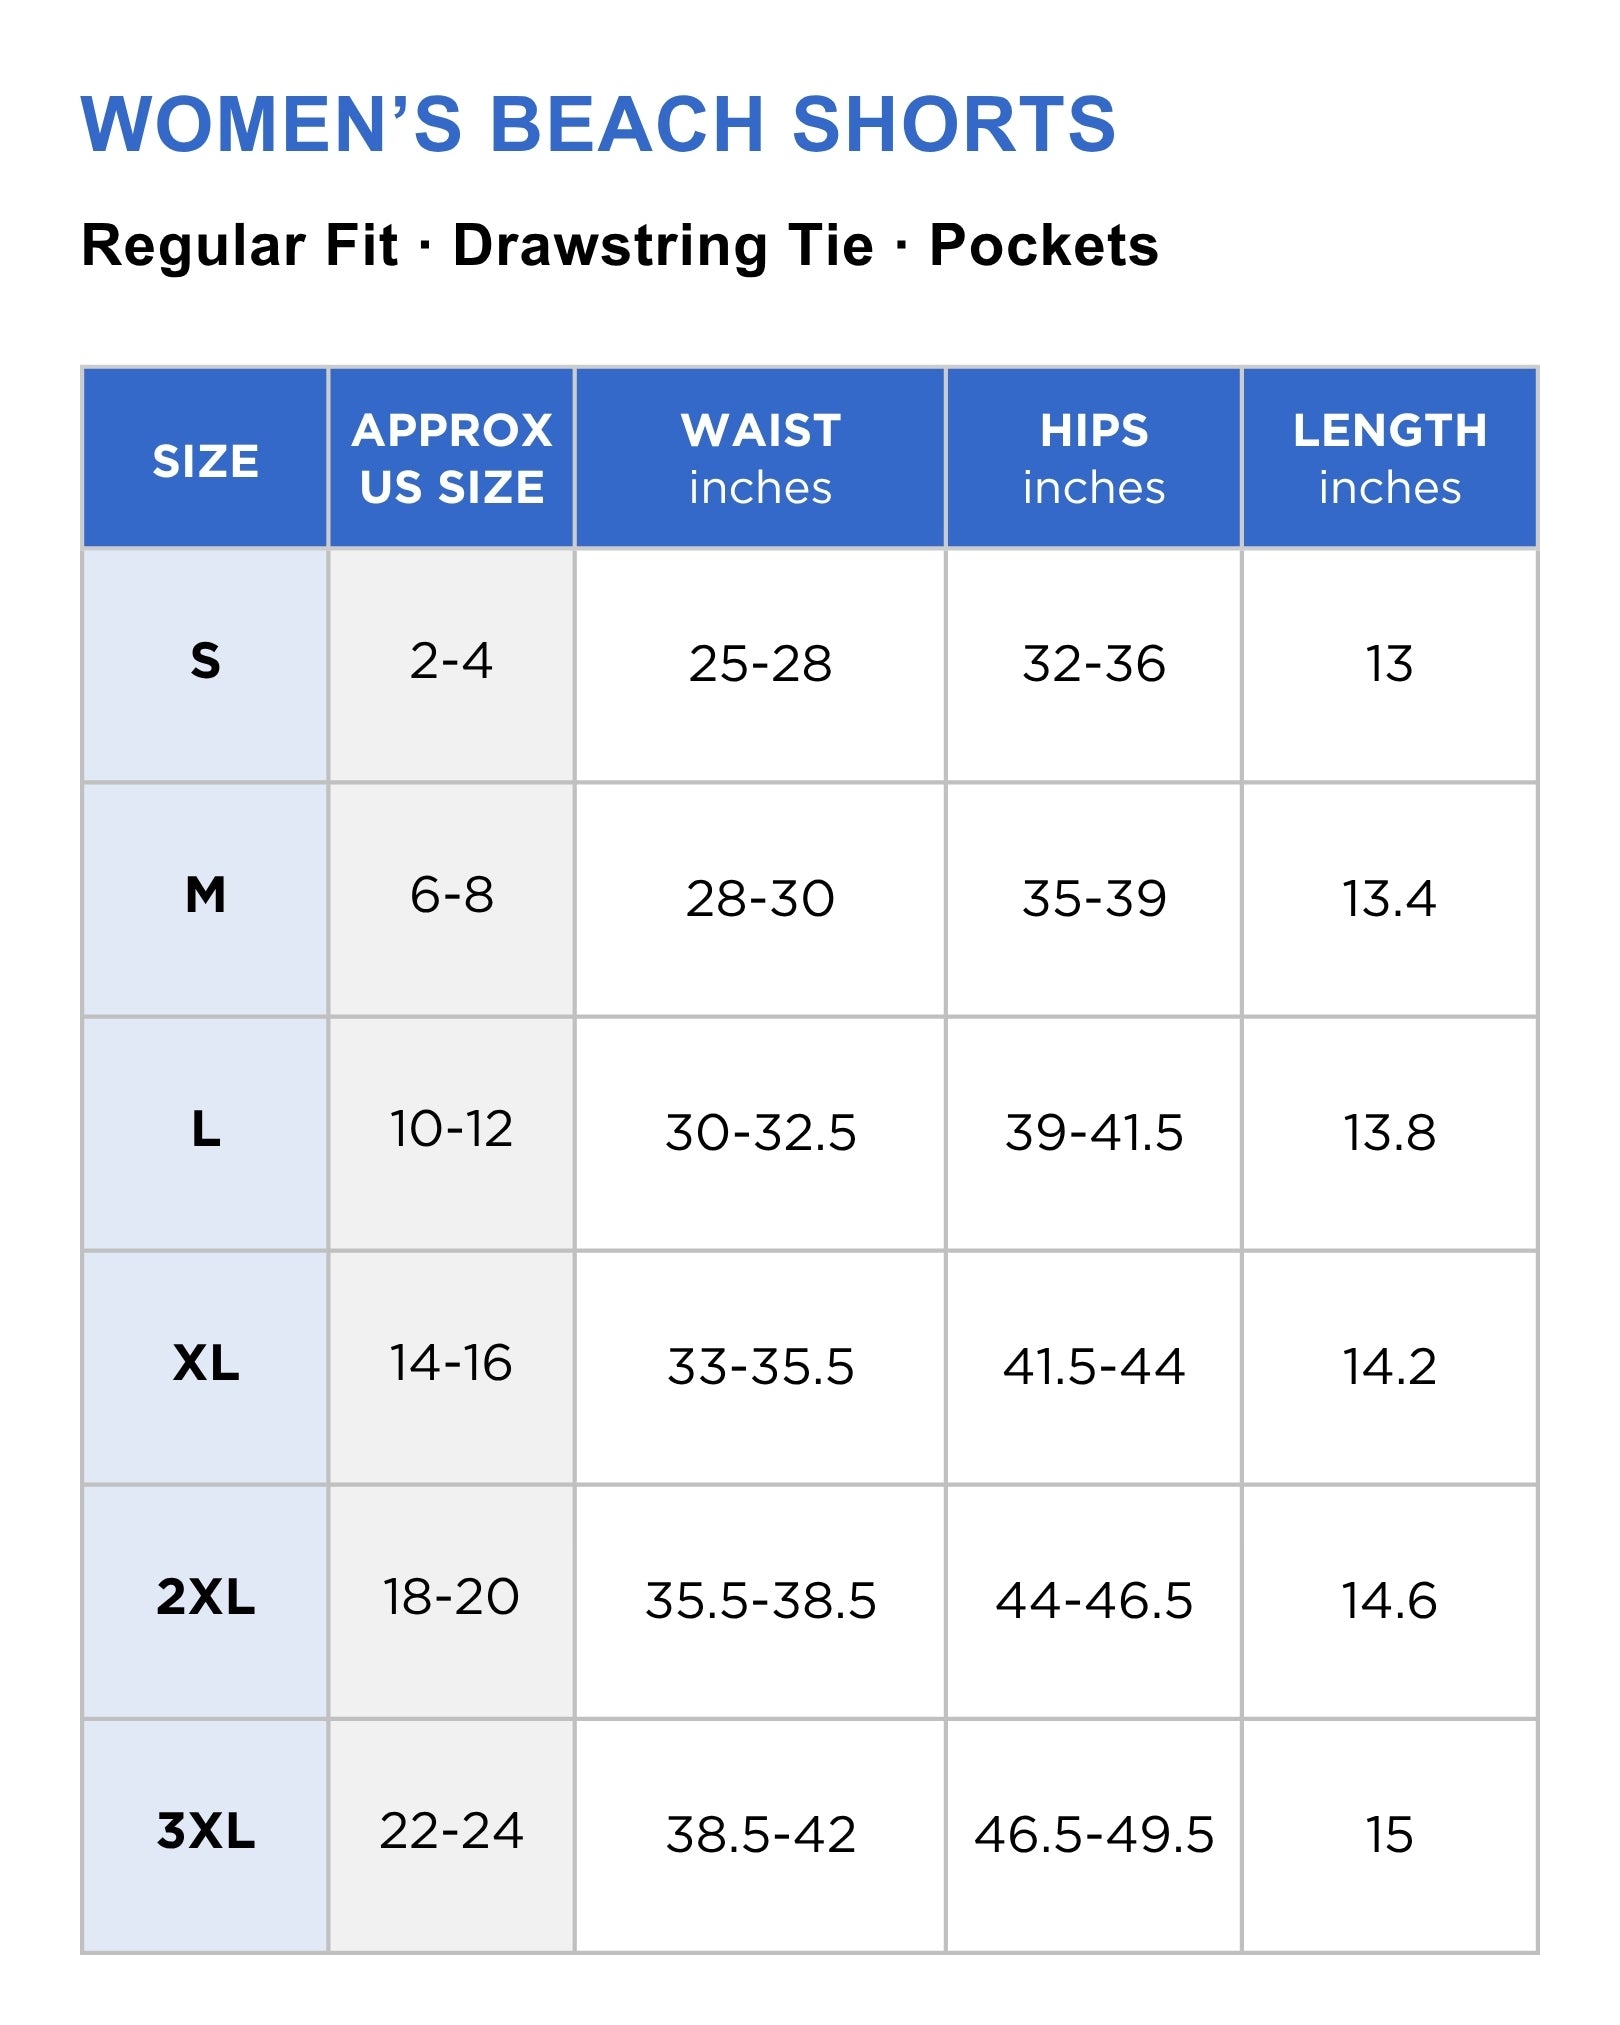Select the XL row label
This screenshot has height=2025, width=1620.
(205, 1368)
